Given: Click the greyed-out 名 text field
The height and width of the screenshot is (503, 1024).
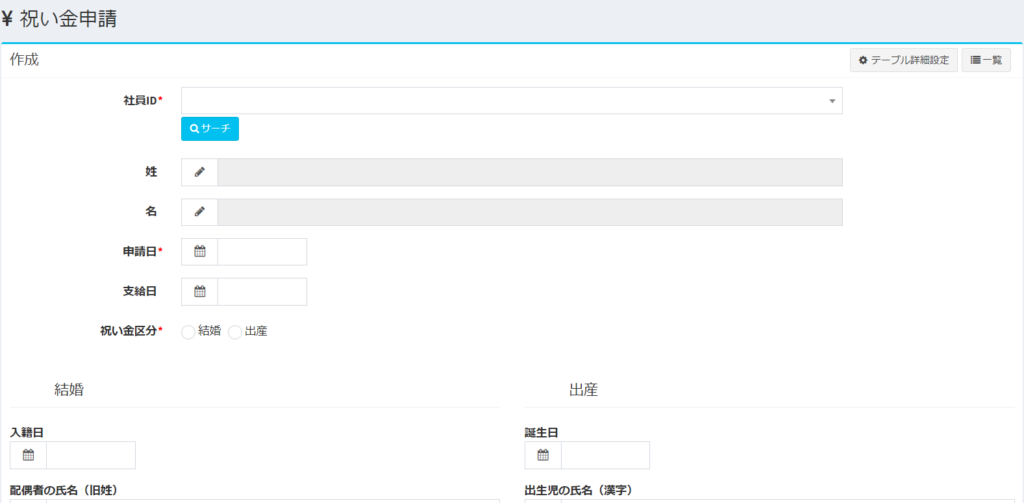Looking at the screenshot, I should pos(530,212).
